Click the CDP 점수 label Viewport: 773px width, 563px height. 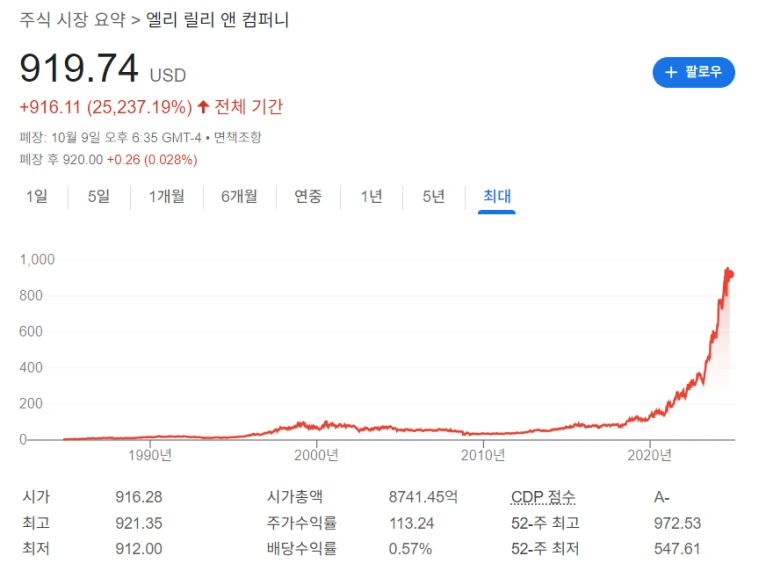(543, 497)
